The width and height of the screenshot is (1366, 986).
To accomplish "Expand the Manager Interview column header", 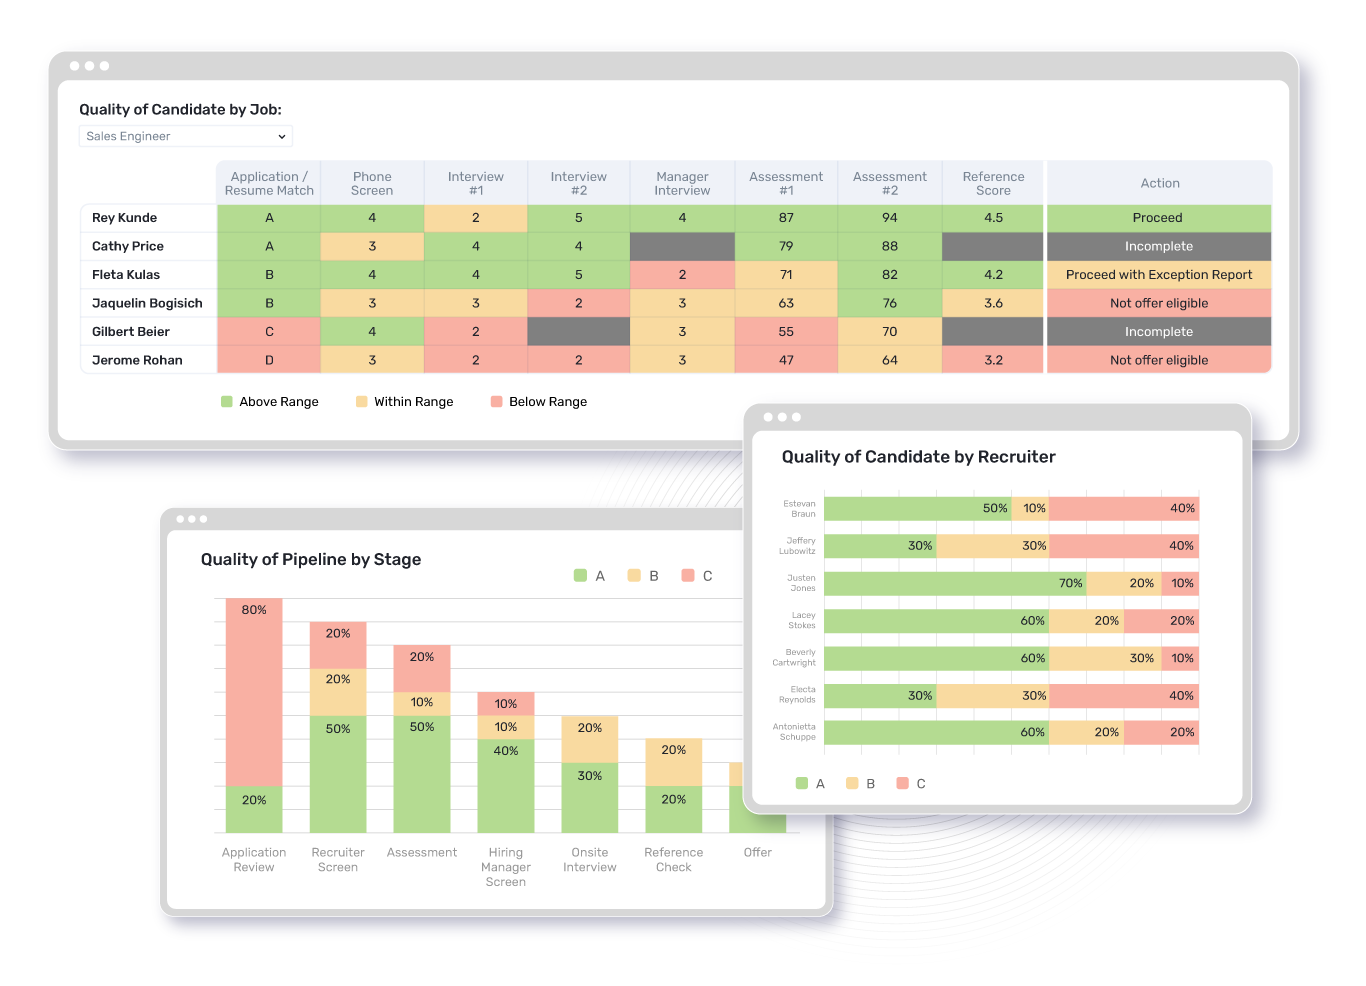I will (x=682, y=182).
